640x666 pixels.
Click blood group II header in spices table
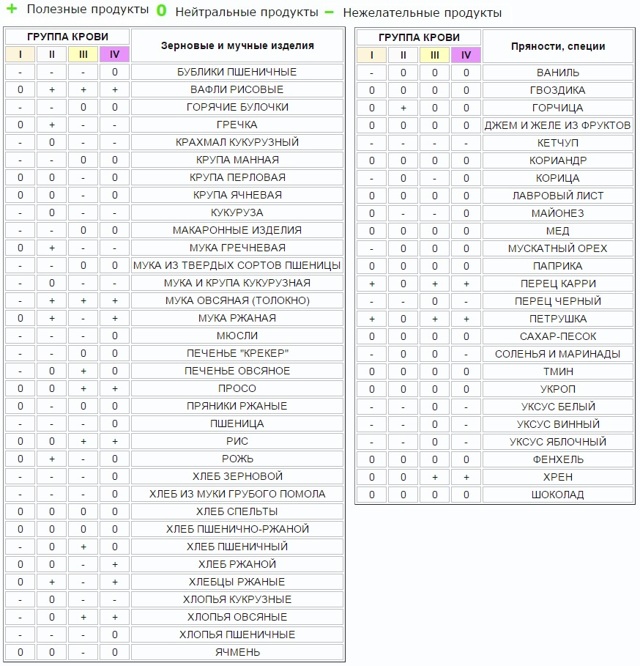(x=403, y=55)
